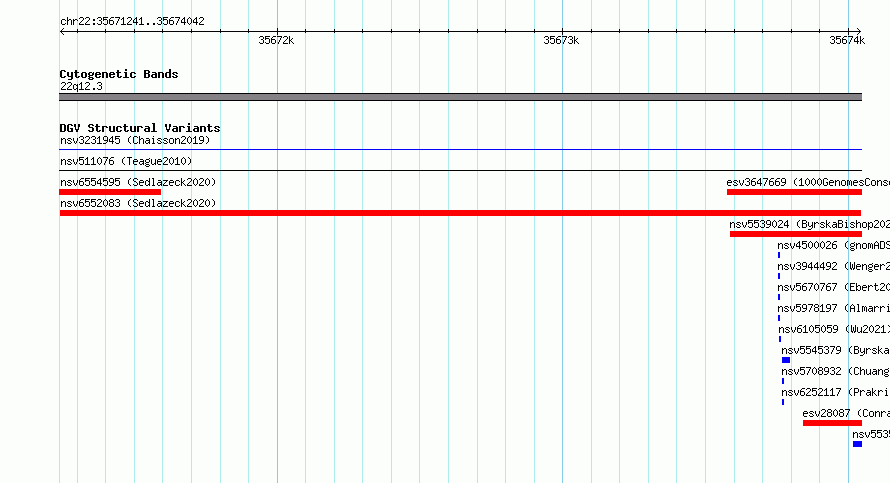Open variant esv3647669 label

click(808, 182)
